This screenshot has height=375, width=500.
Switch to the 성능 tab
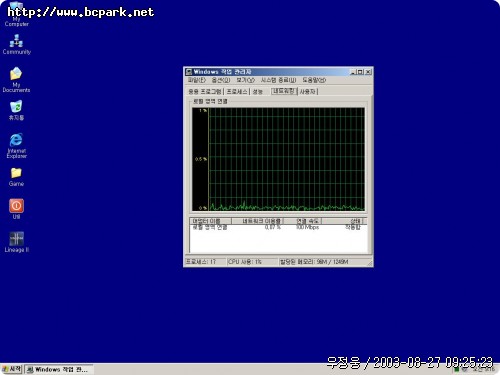click(257, 91)
